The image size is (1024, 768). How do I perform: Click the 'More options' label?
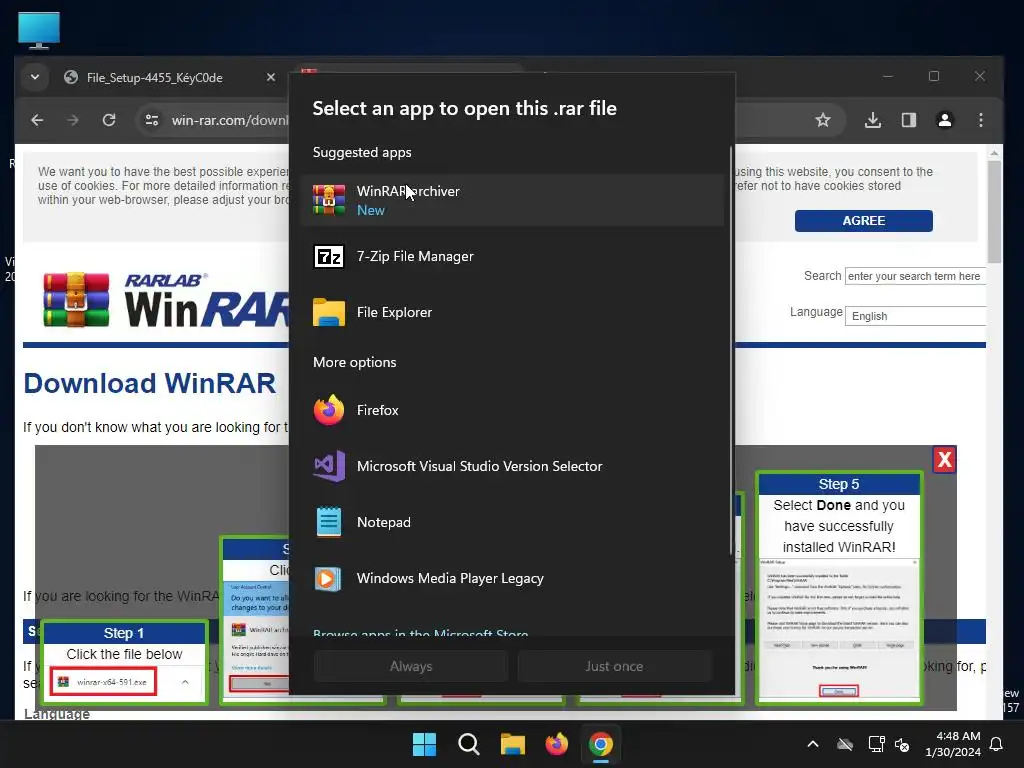355,362
